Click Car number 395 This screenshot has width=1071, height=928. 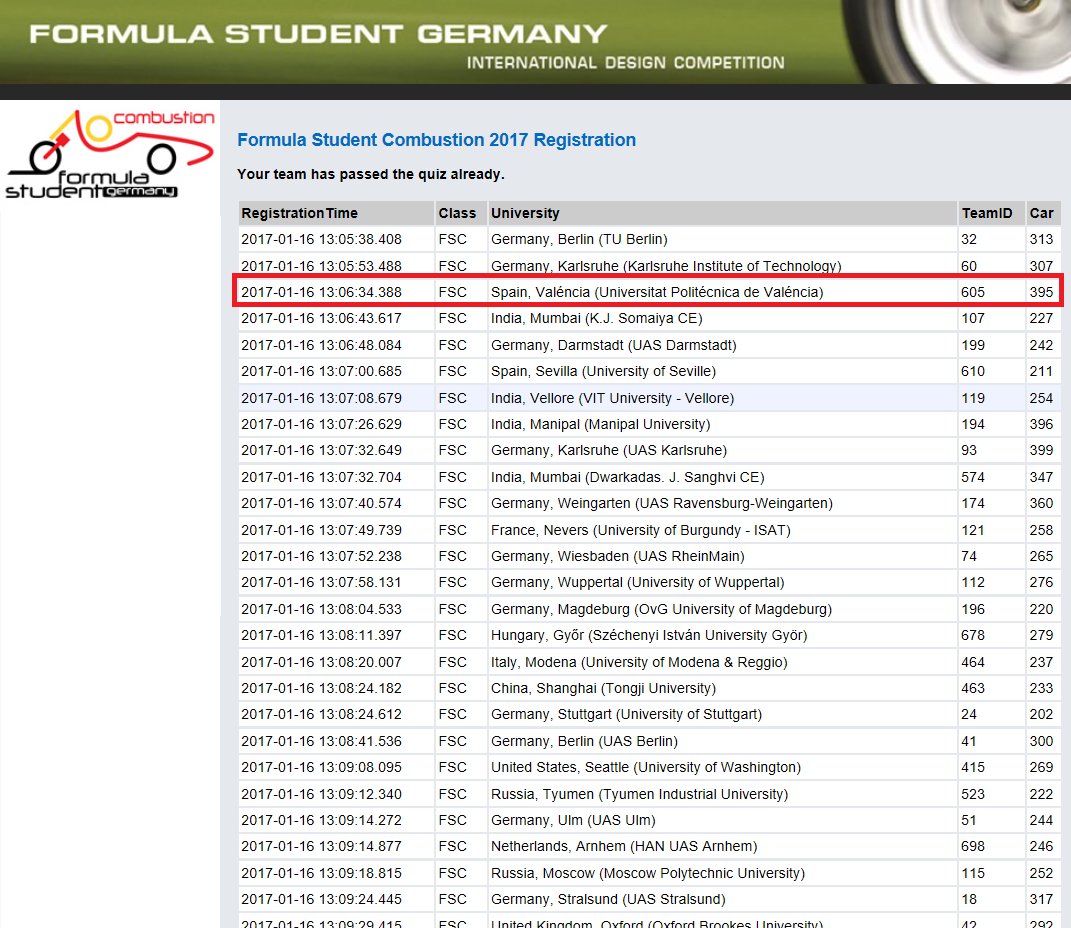click(x=1041, y=292)
